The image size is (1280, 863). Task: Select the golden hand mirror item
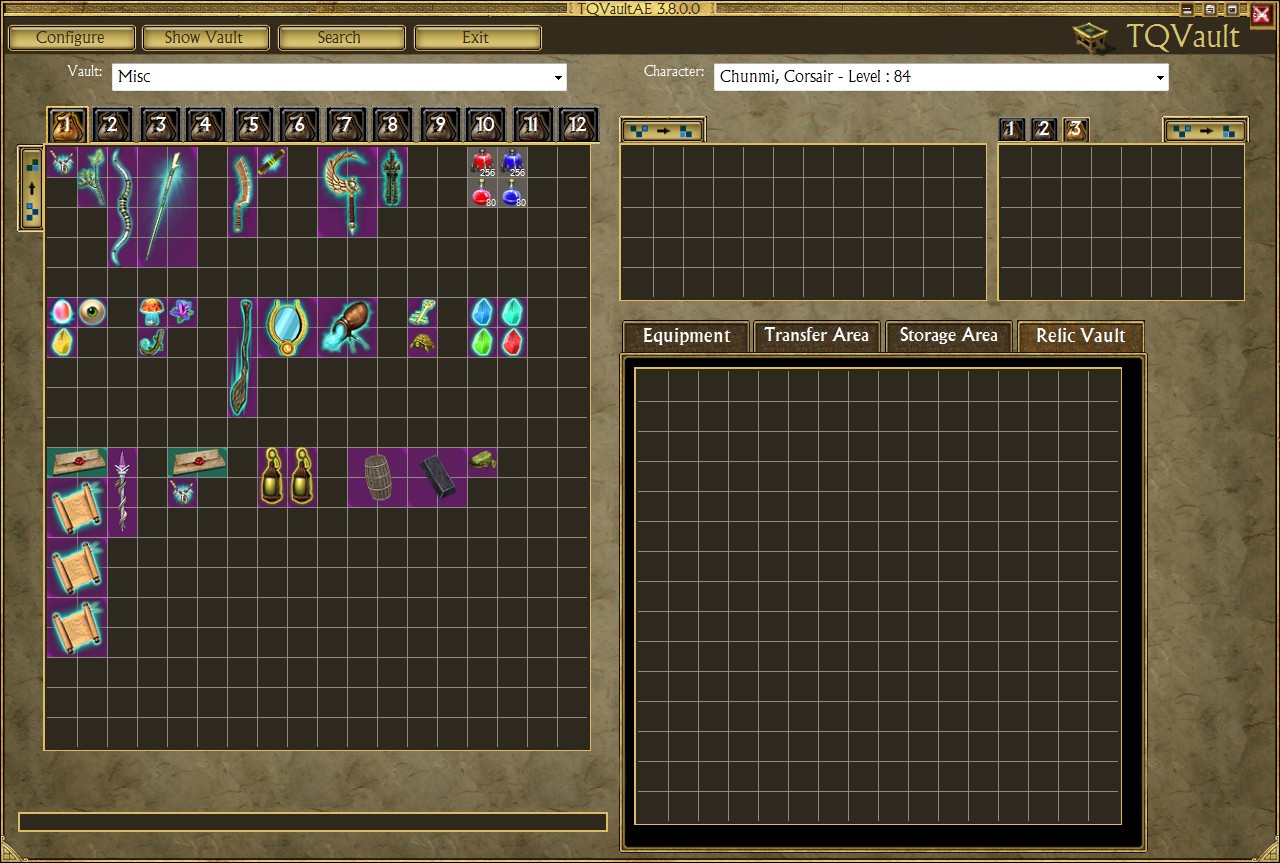click(x=287, y=327)
